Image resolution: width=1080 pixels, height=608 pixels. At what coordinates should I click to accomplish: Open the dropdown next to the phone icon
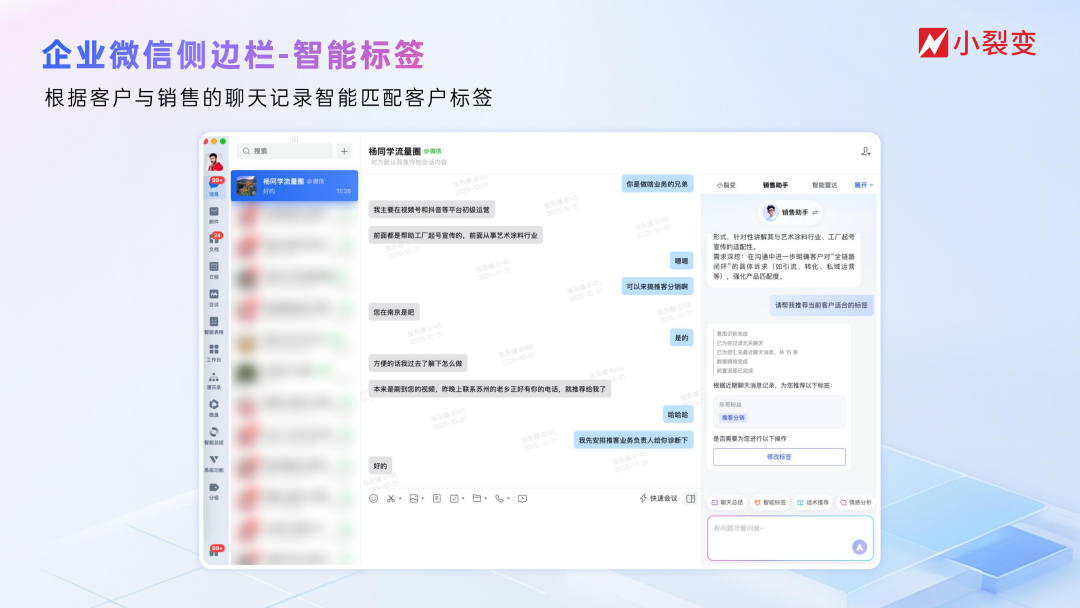pyautogui.click(x=508, y=498)
